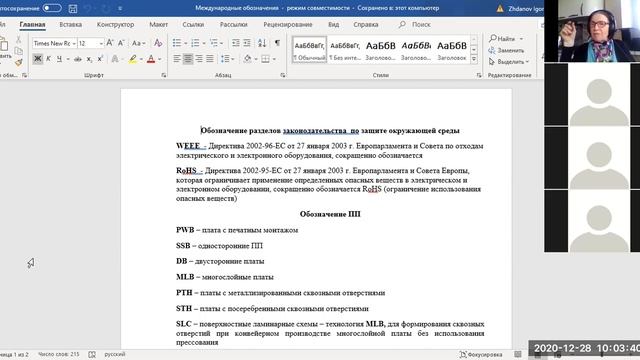The width and height of the screenshot is (640, 360).
Task: Open the Главная ribbon tab
Action: point(32,24)
